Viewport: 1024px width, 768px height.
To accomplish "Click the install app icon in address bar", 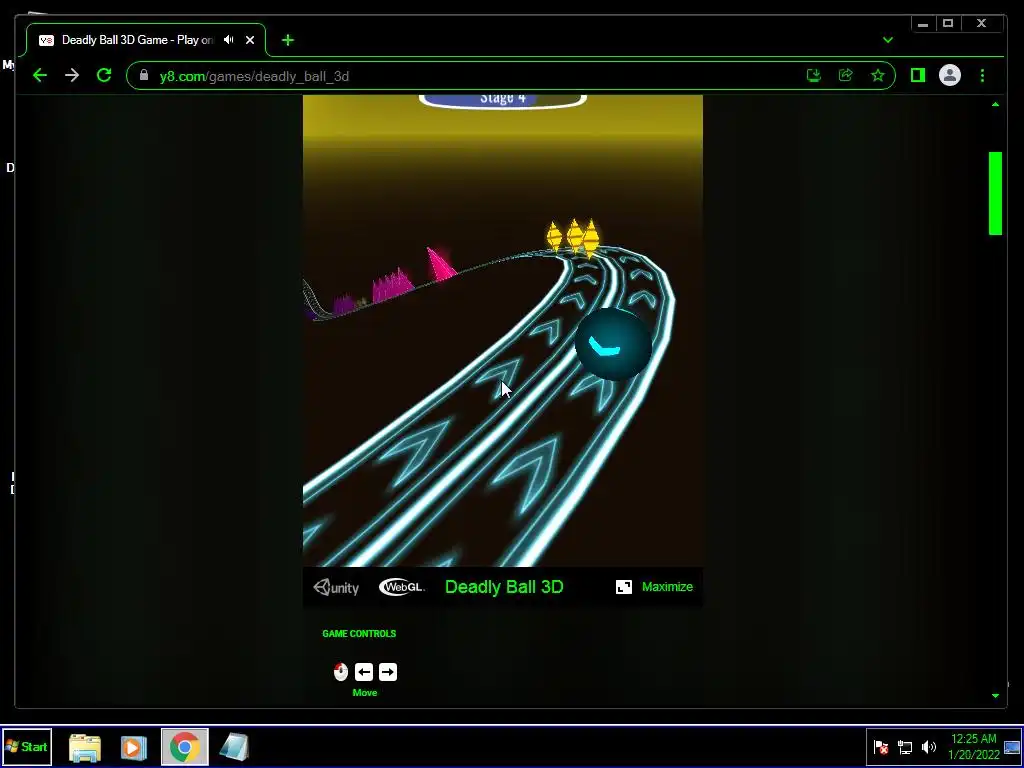I will point(814,76).
